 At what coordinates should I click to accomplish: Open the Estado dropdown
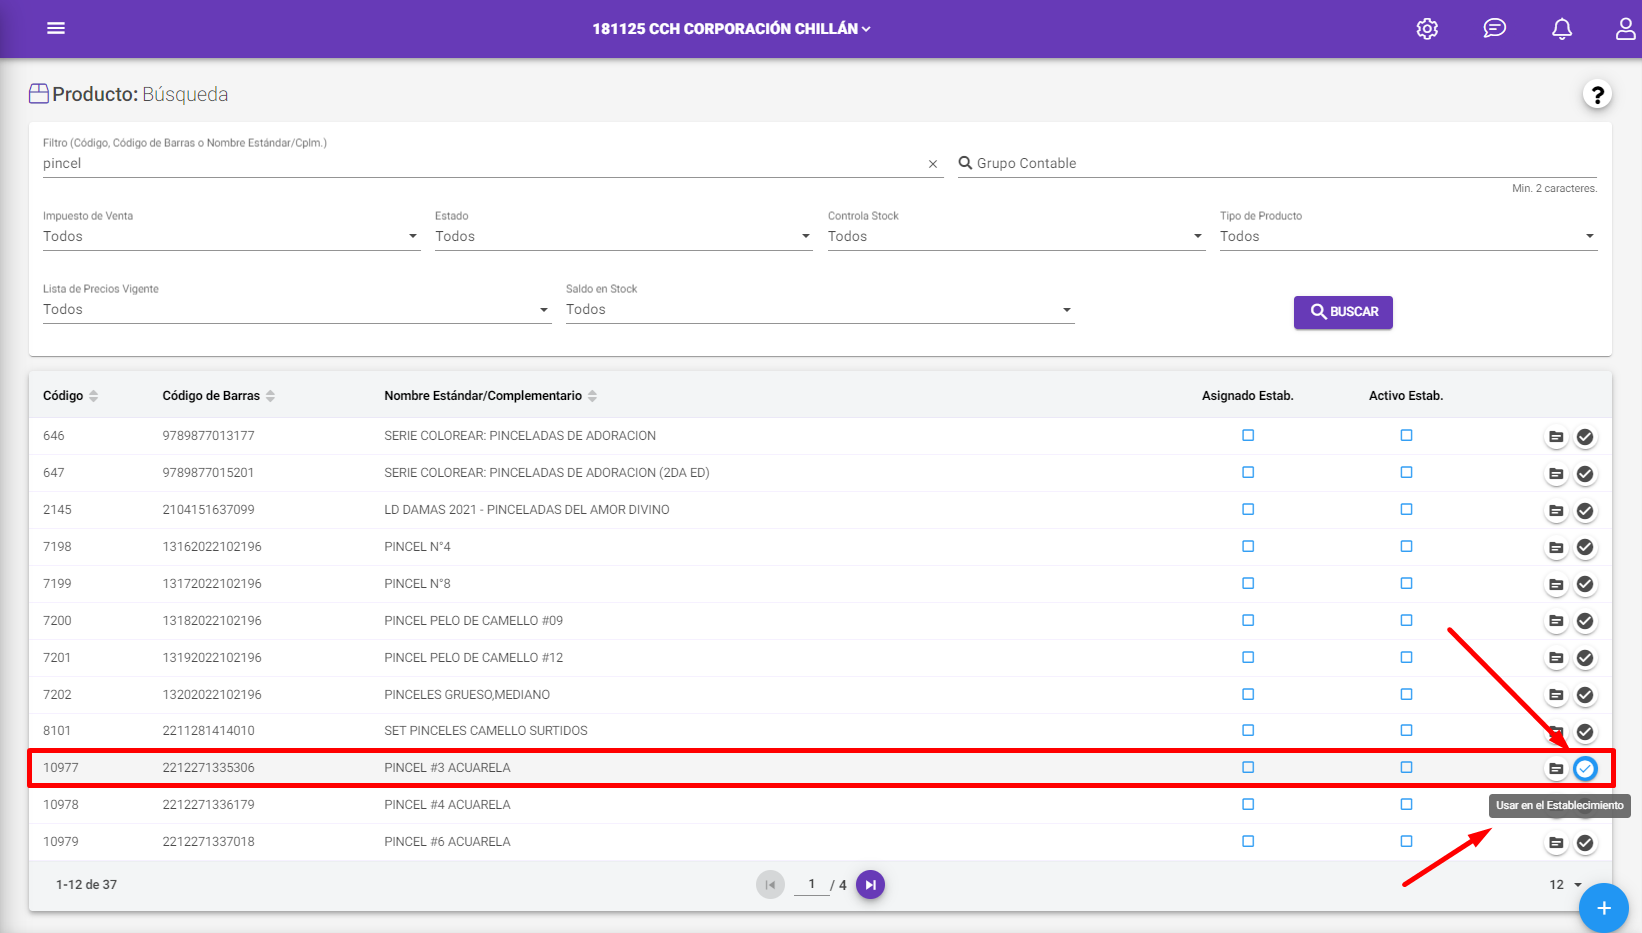pos(623,237)
